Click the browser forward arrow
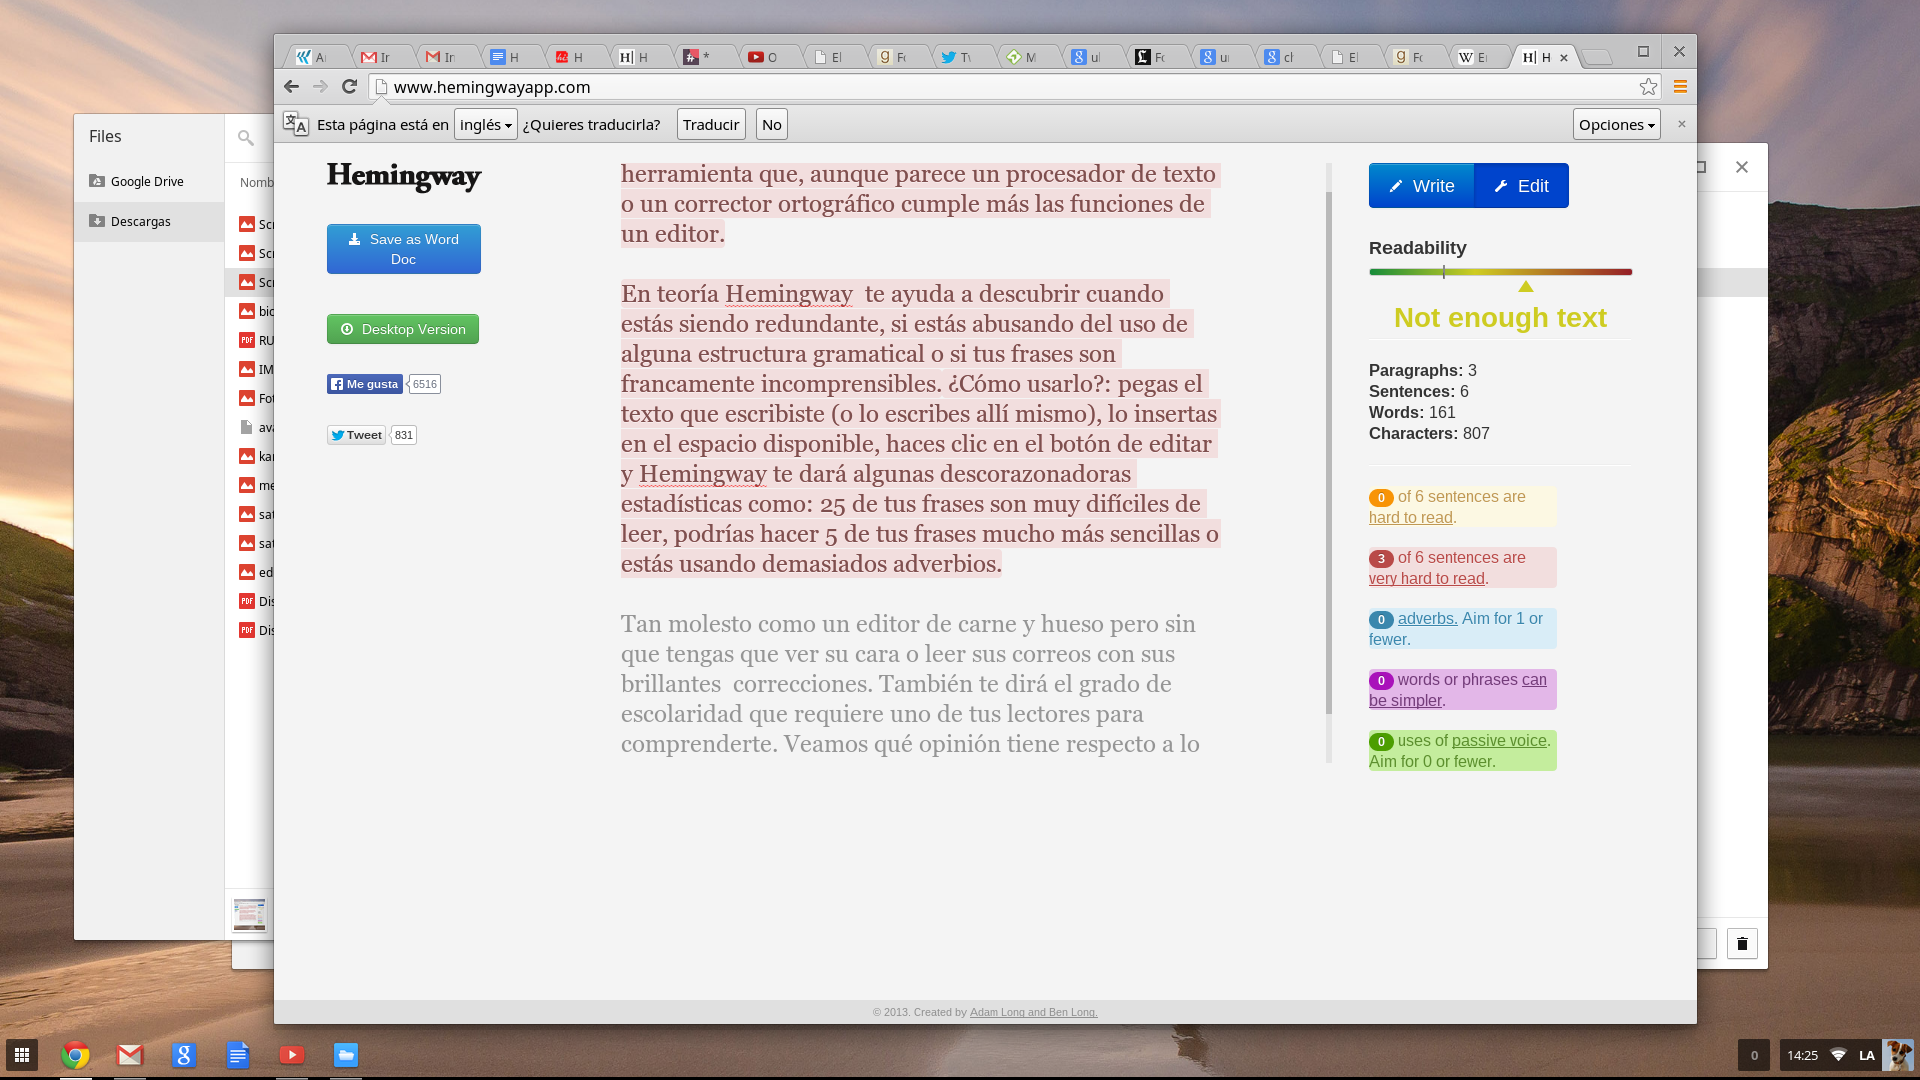Screen dimensions: 1920x1080 [320, 87]
